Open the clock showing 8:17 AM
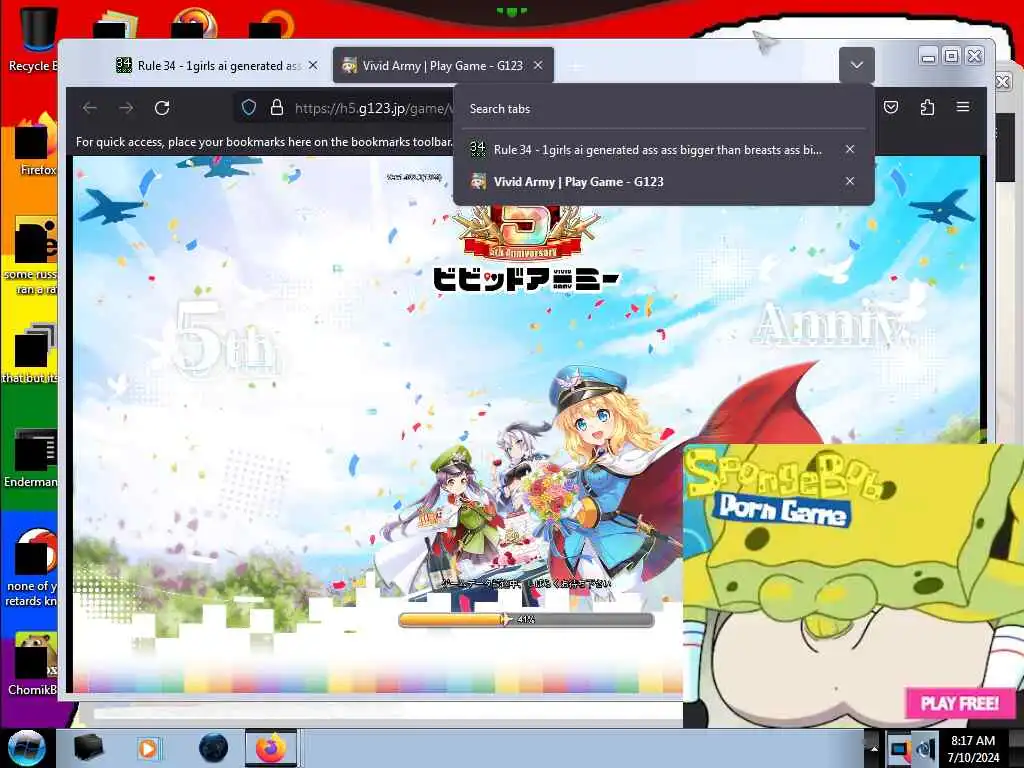Image resolution: width=1024 pixels, height=768 pixels. pos(973,748)
